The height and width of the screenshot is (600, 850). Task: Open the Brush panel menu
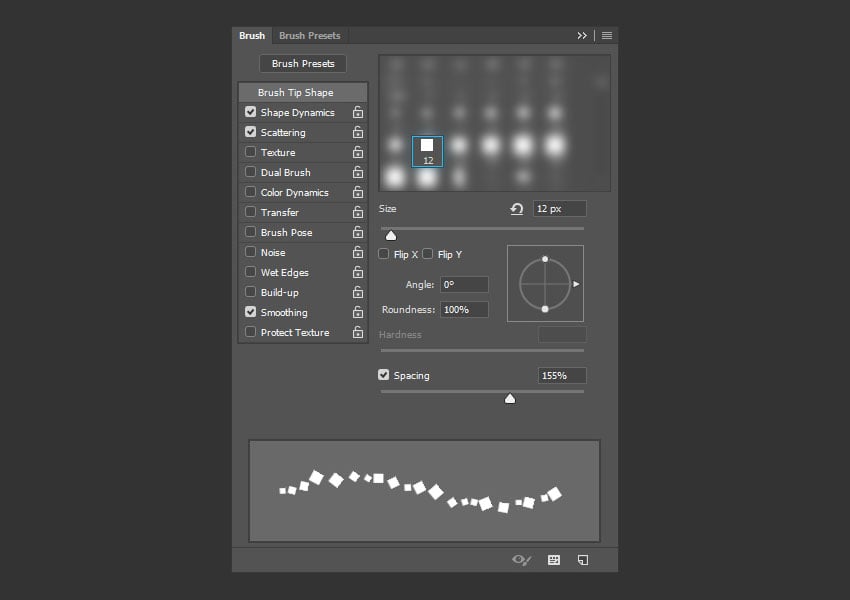click(607, 34)
